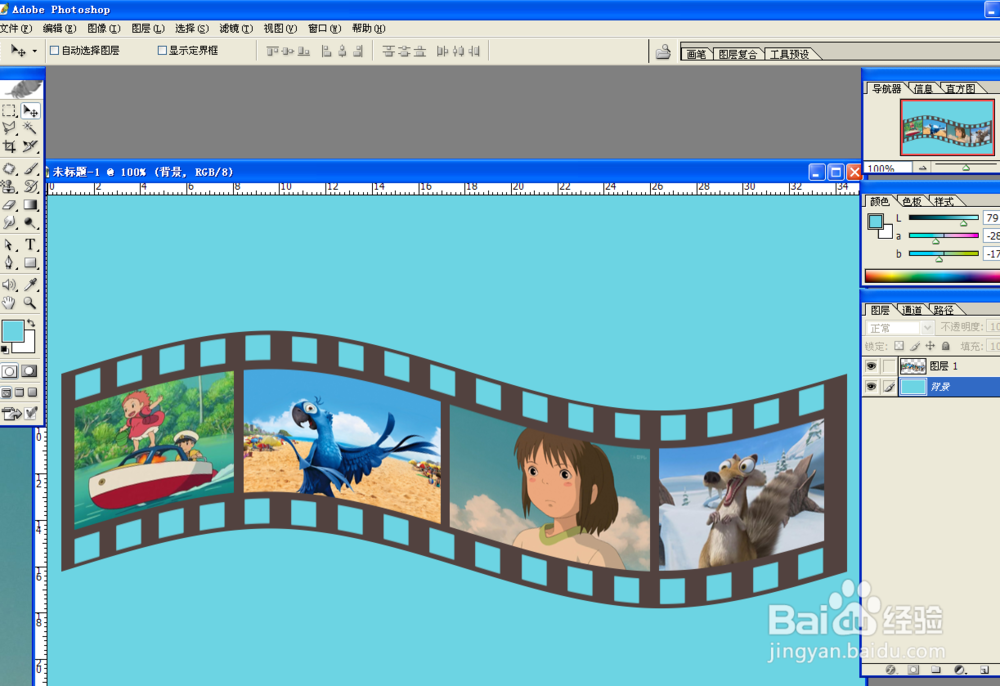Switch to 通道 tab
The image size is (1000, 686).
[x=912, y=310]
